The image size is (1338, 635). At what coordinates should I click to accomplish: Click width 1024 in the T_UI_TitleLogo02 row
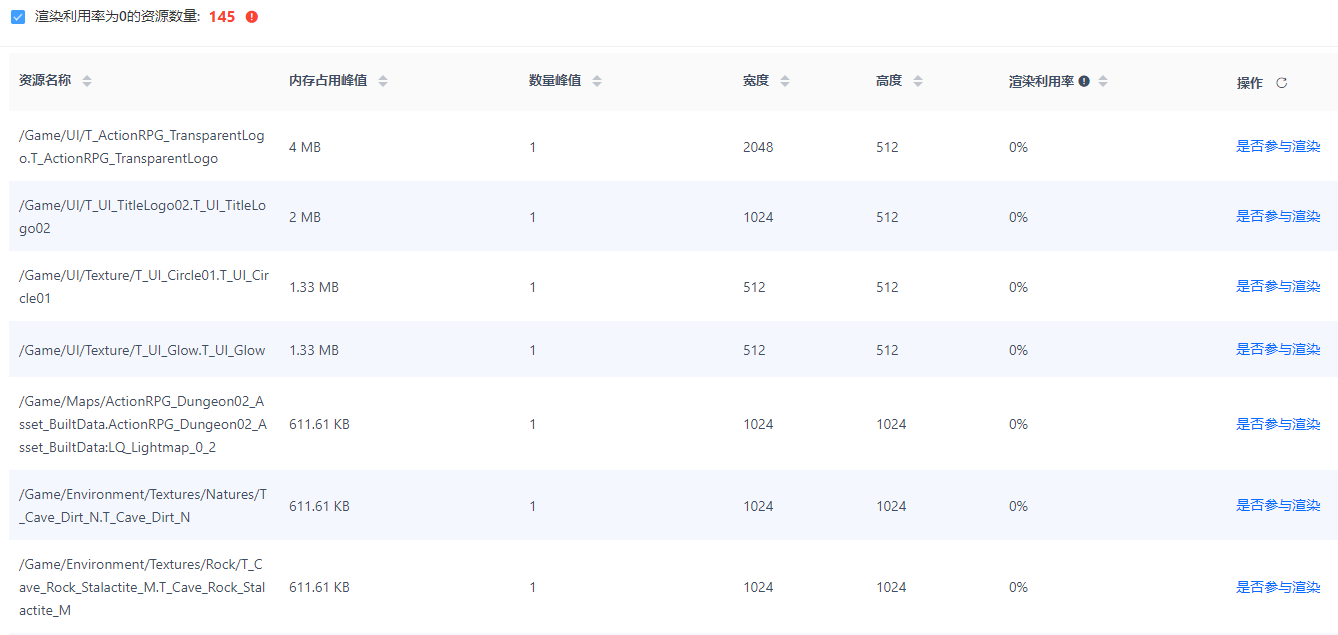[x=758, y=217]
